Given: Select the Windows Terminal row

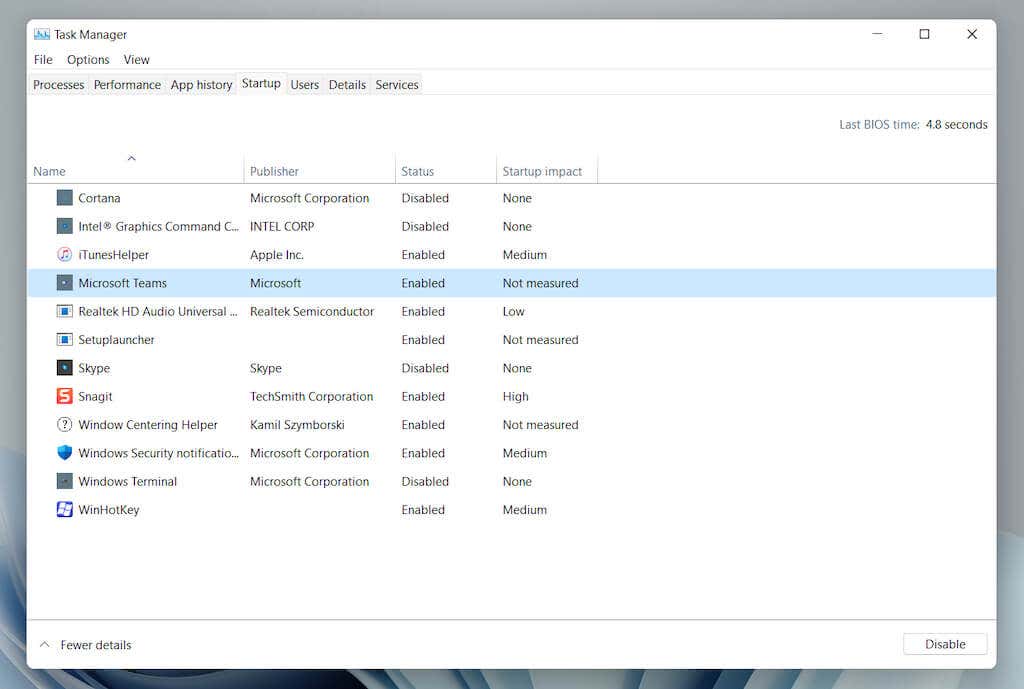Looking at the screenshot, I should [127, 482].
